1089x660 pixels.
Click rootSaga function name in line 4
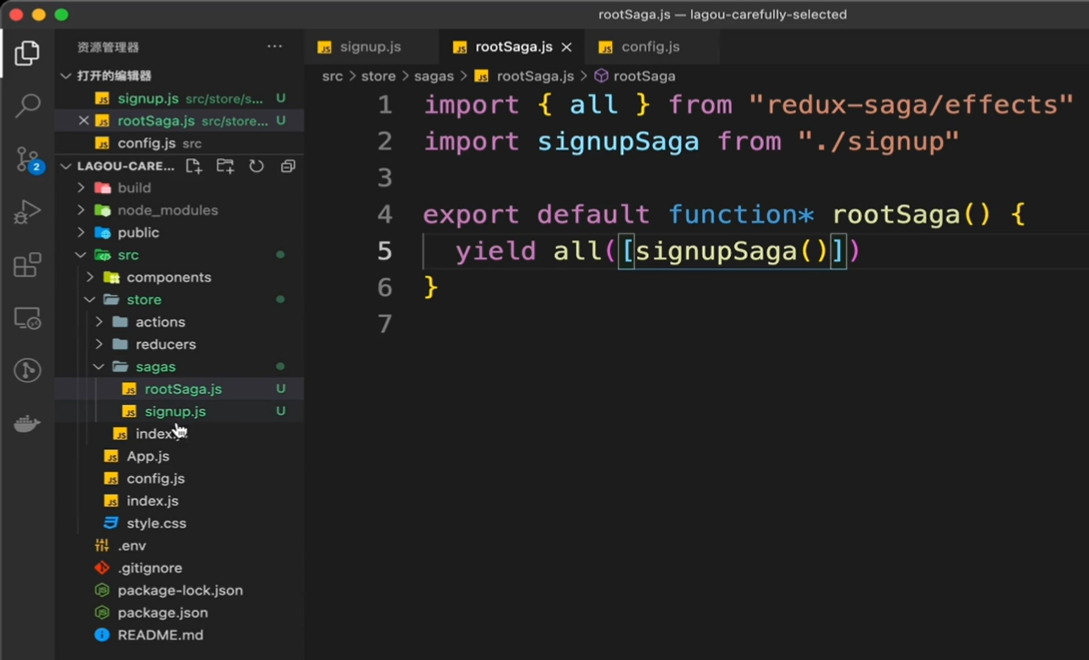click(x=896, y=215)
